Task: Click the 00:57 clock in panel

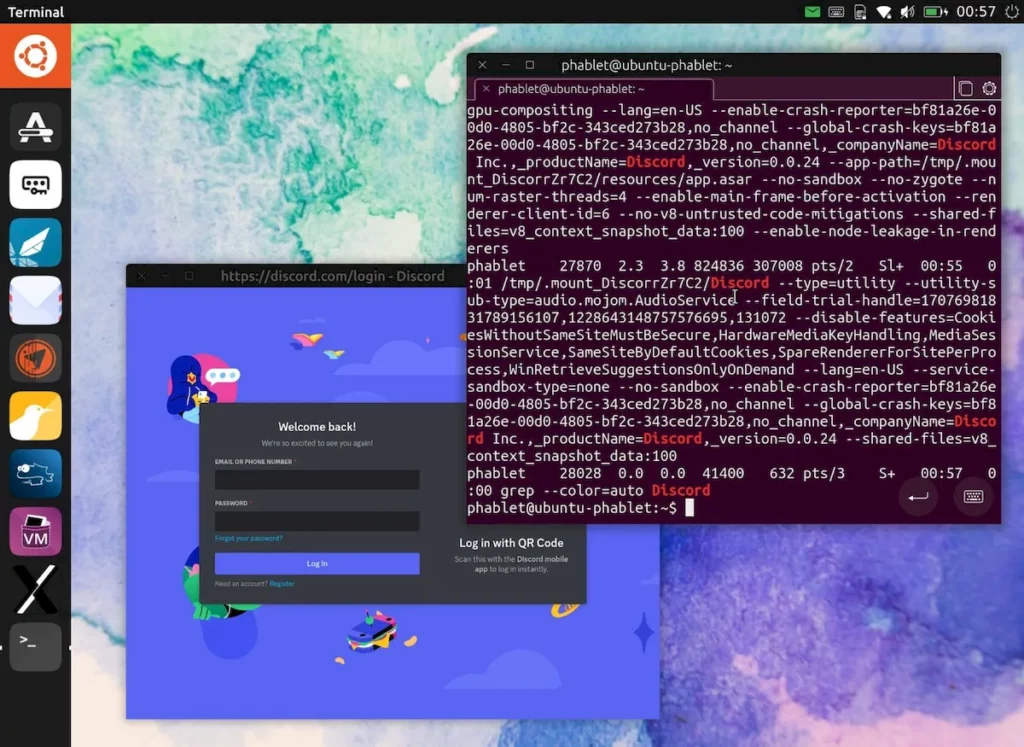Action: click(976, 12)
